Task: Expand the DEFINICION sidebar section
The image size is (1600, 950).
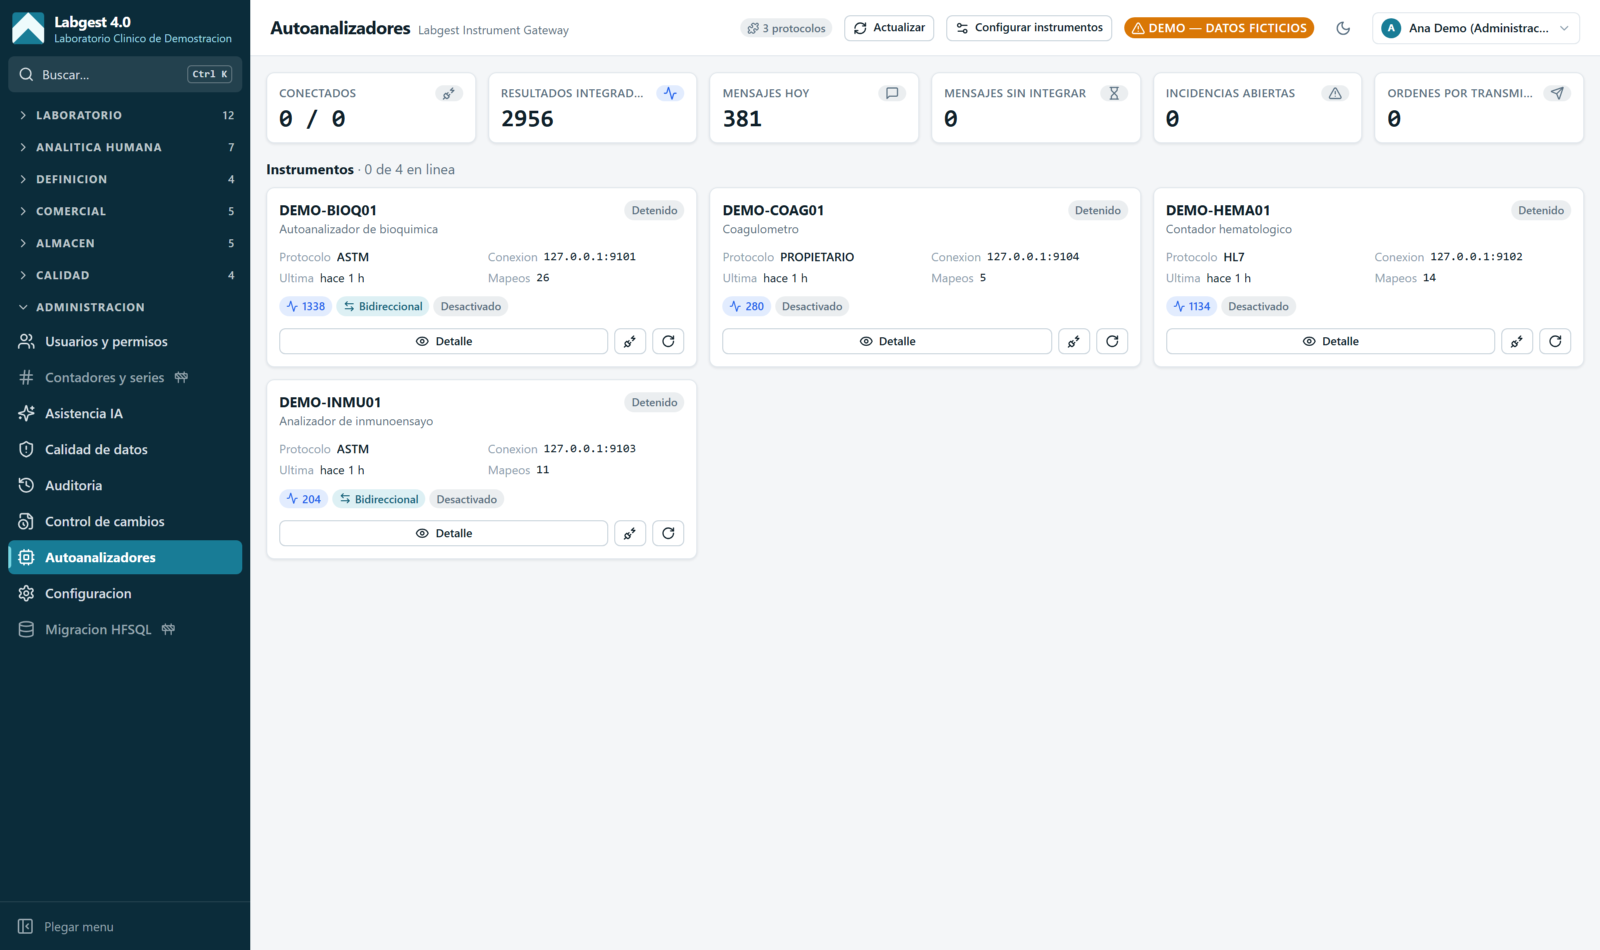Action: (125, 179)
